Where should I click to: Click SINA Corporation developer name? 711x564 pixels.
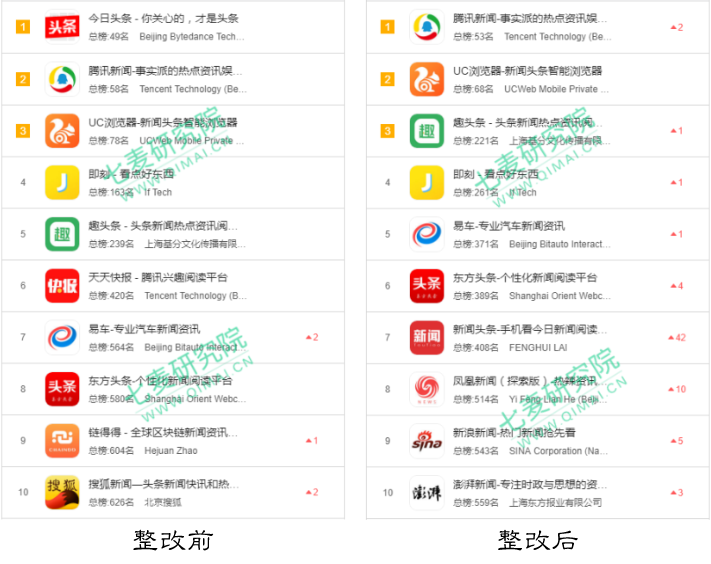pos(558,451)
